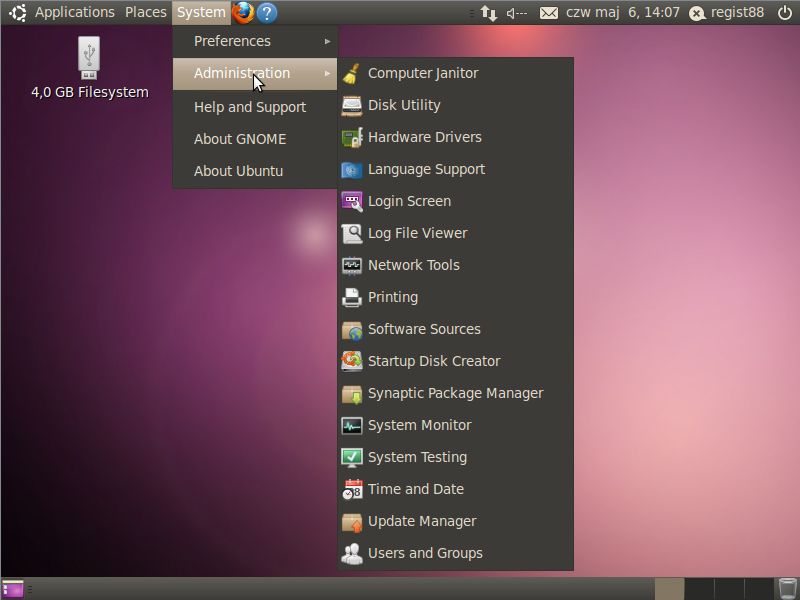Launch System Testing text entry
Screen dimensions: 800x600
(x=417, y=458)
